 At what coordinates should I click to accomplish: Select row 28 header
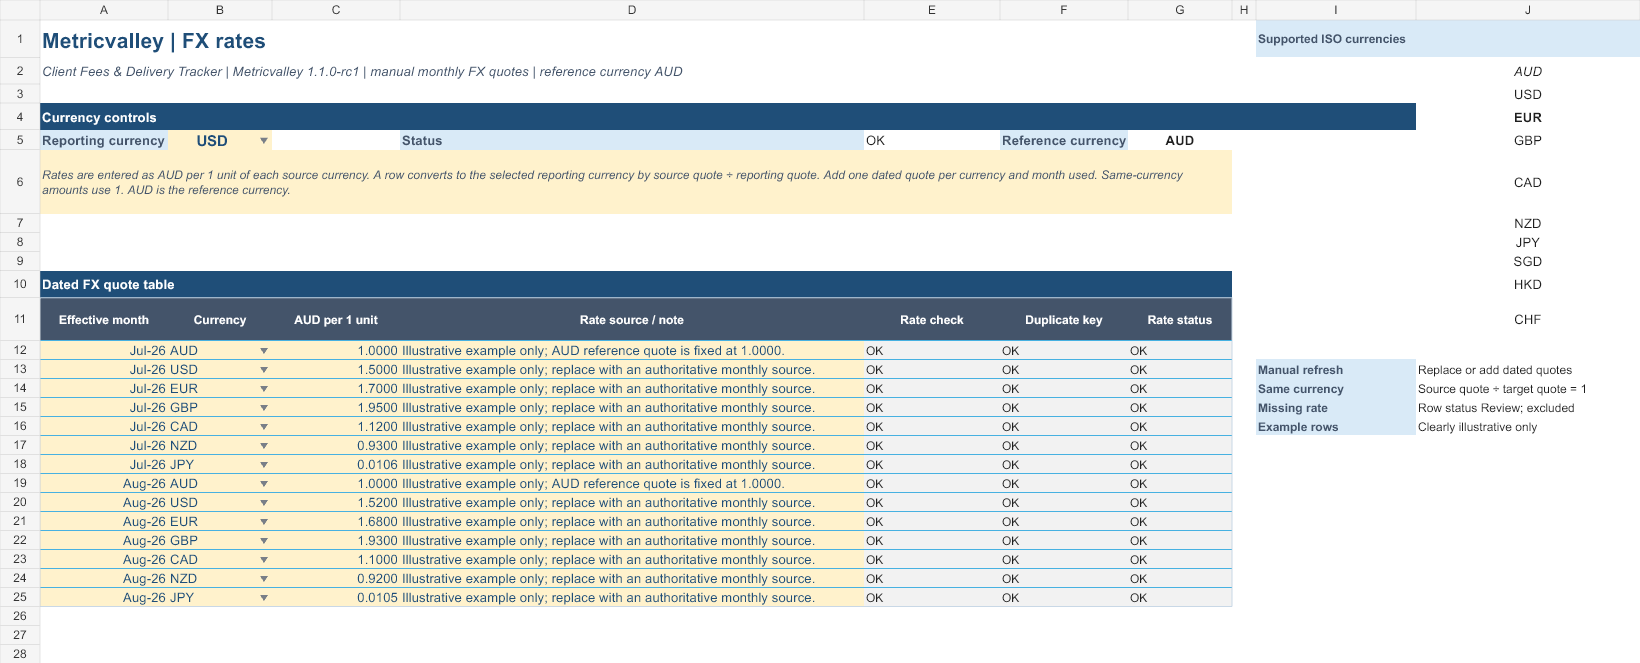click(20, 654)
